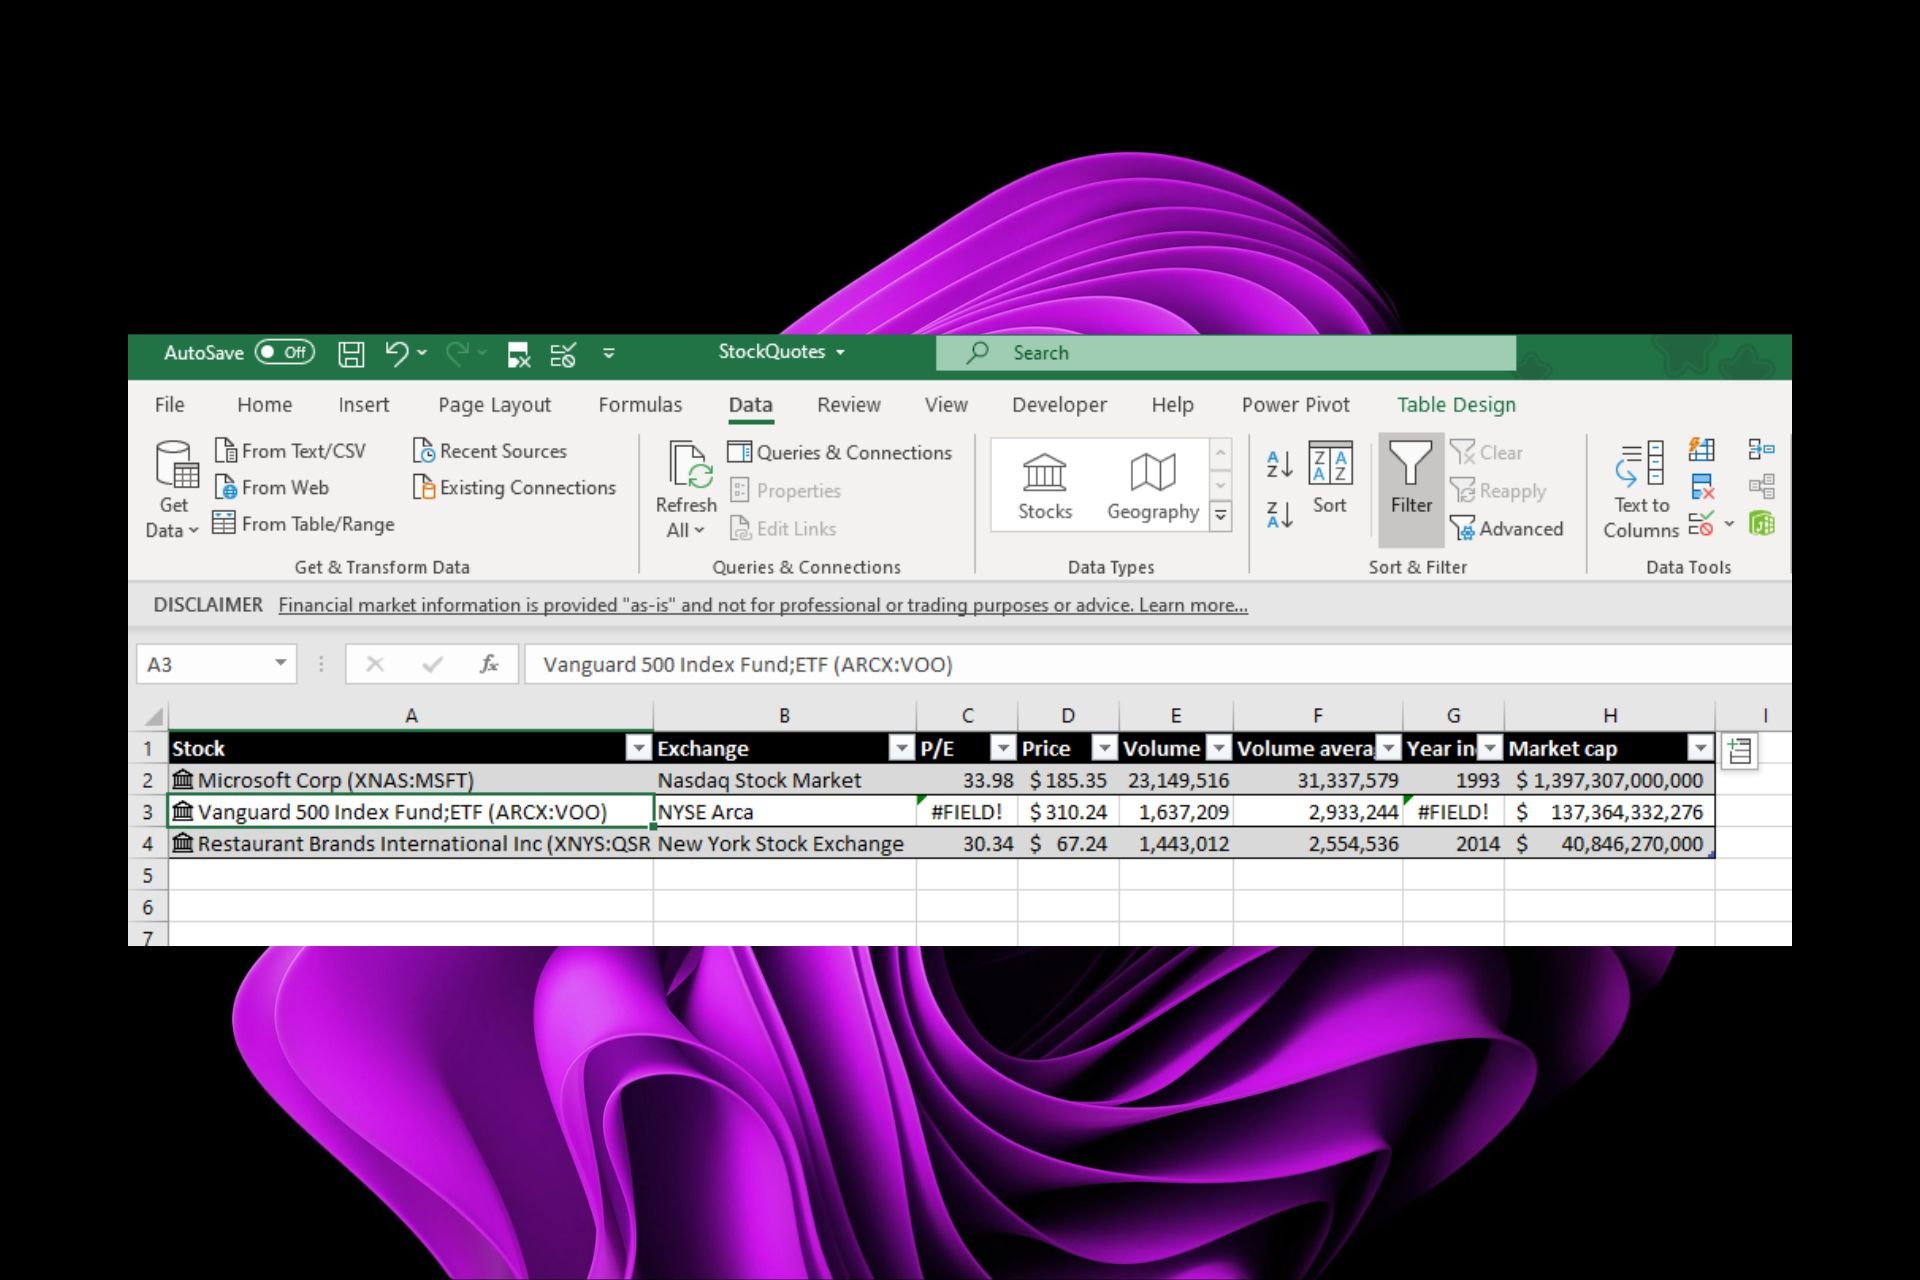Click the Edit Links icon
The height and width of the screenshot is (1280, 1920).
coord(739,528)
